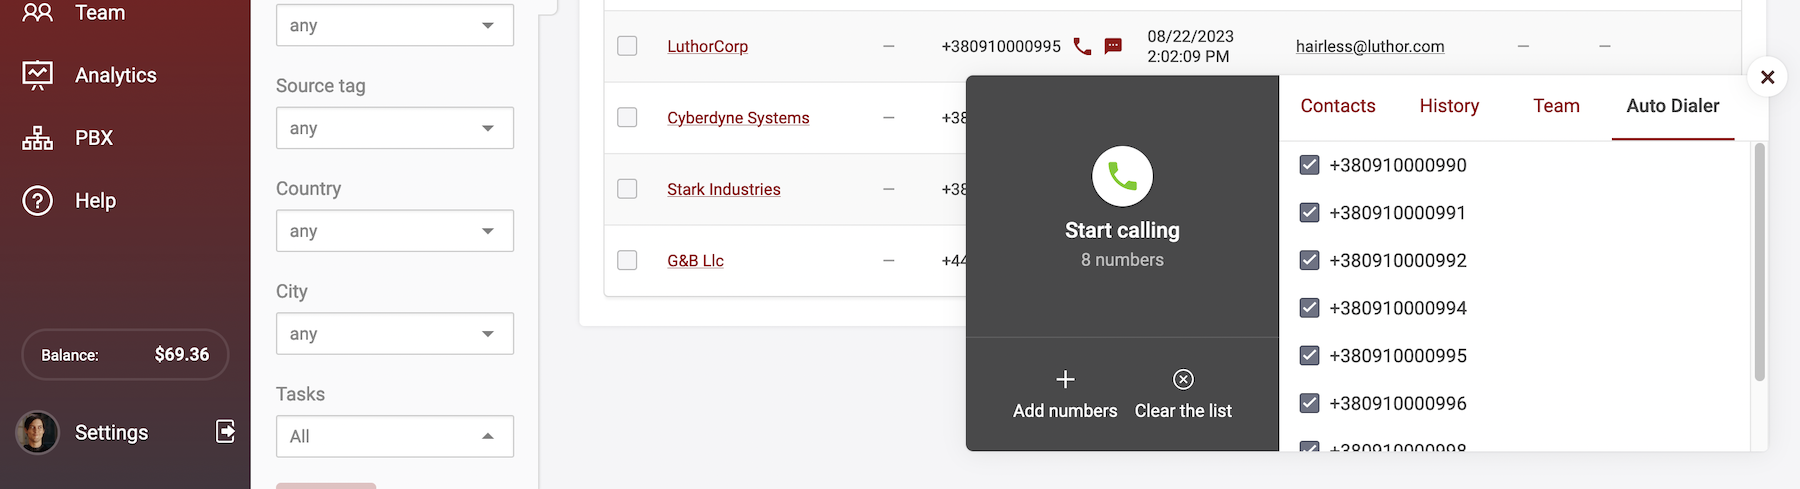Click the green Start calling phone icon

coord(1122,177)
